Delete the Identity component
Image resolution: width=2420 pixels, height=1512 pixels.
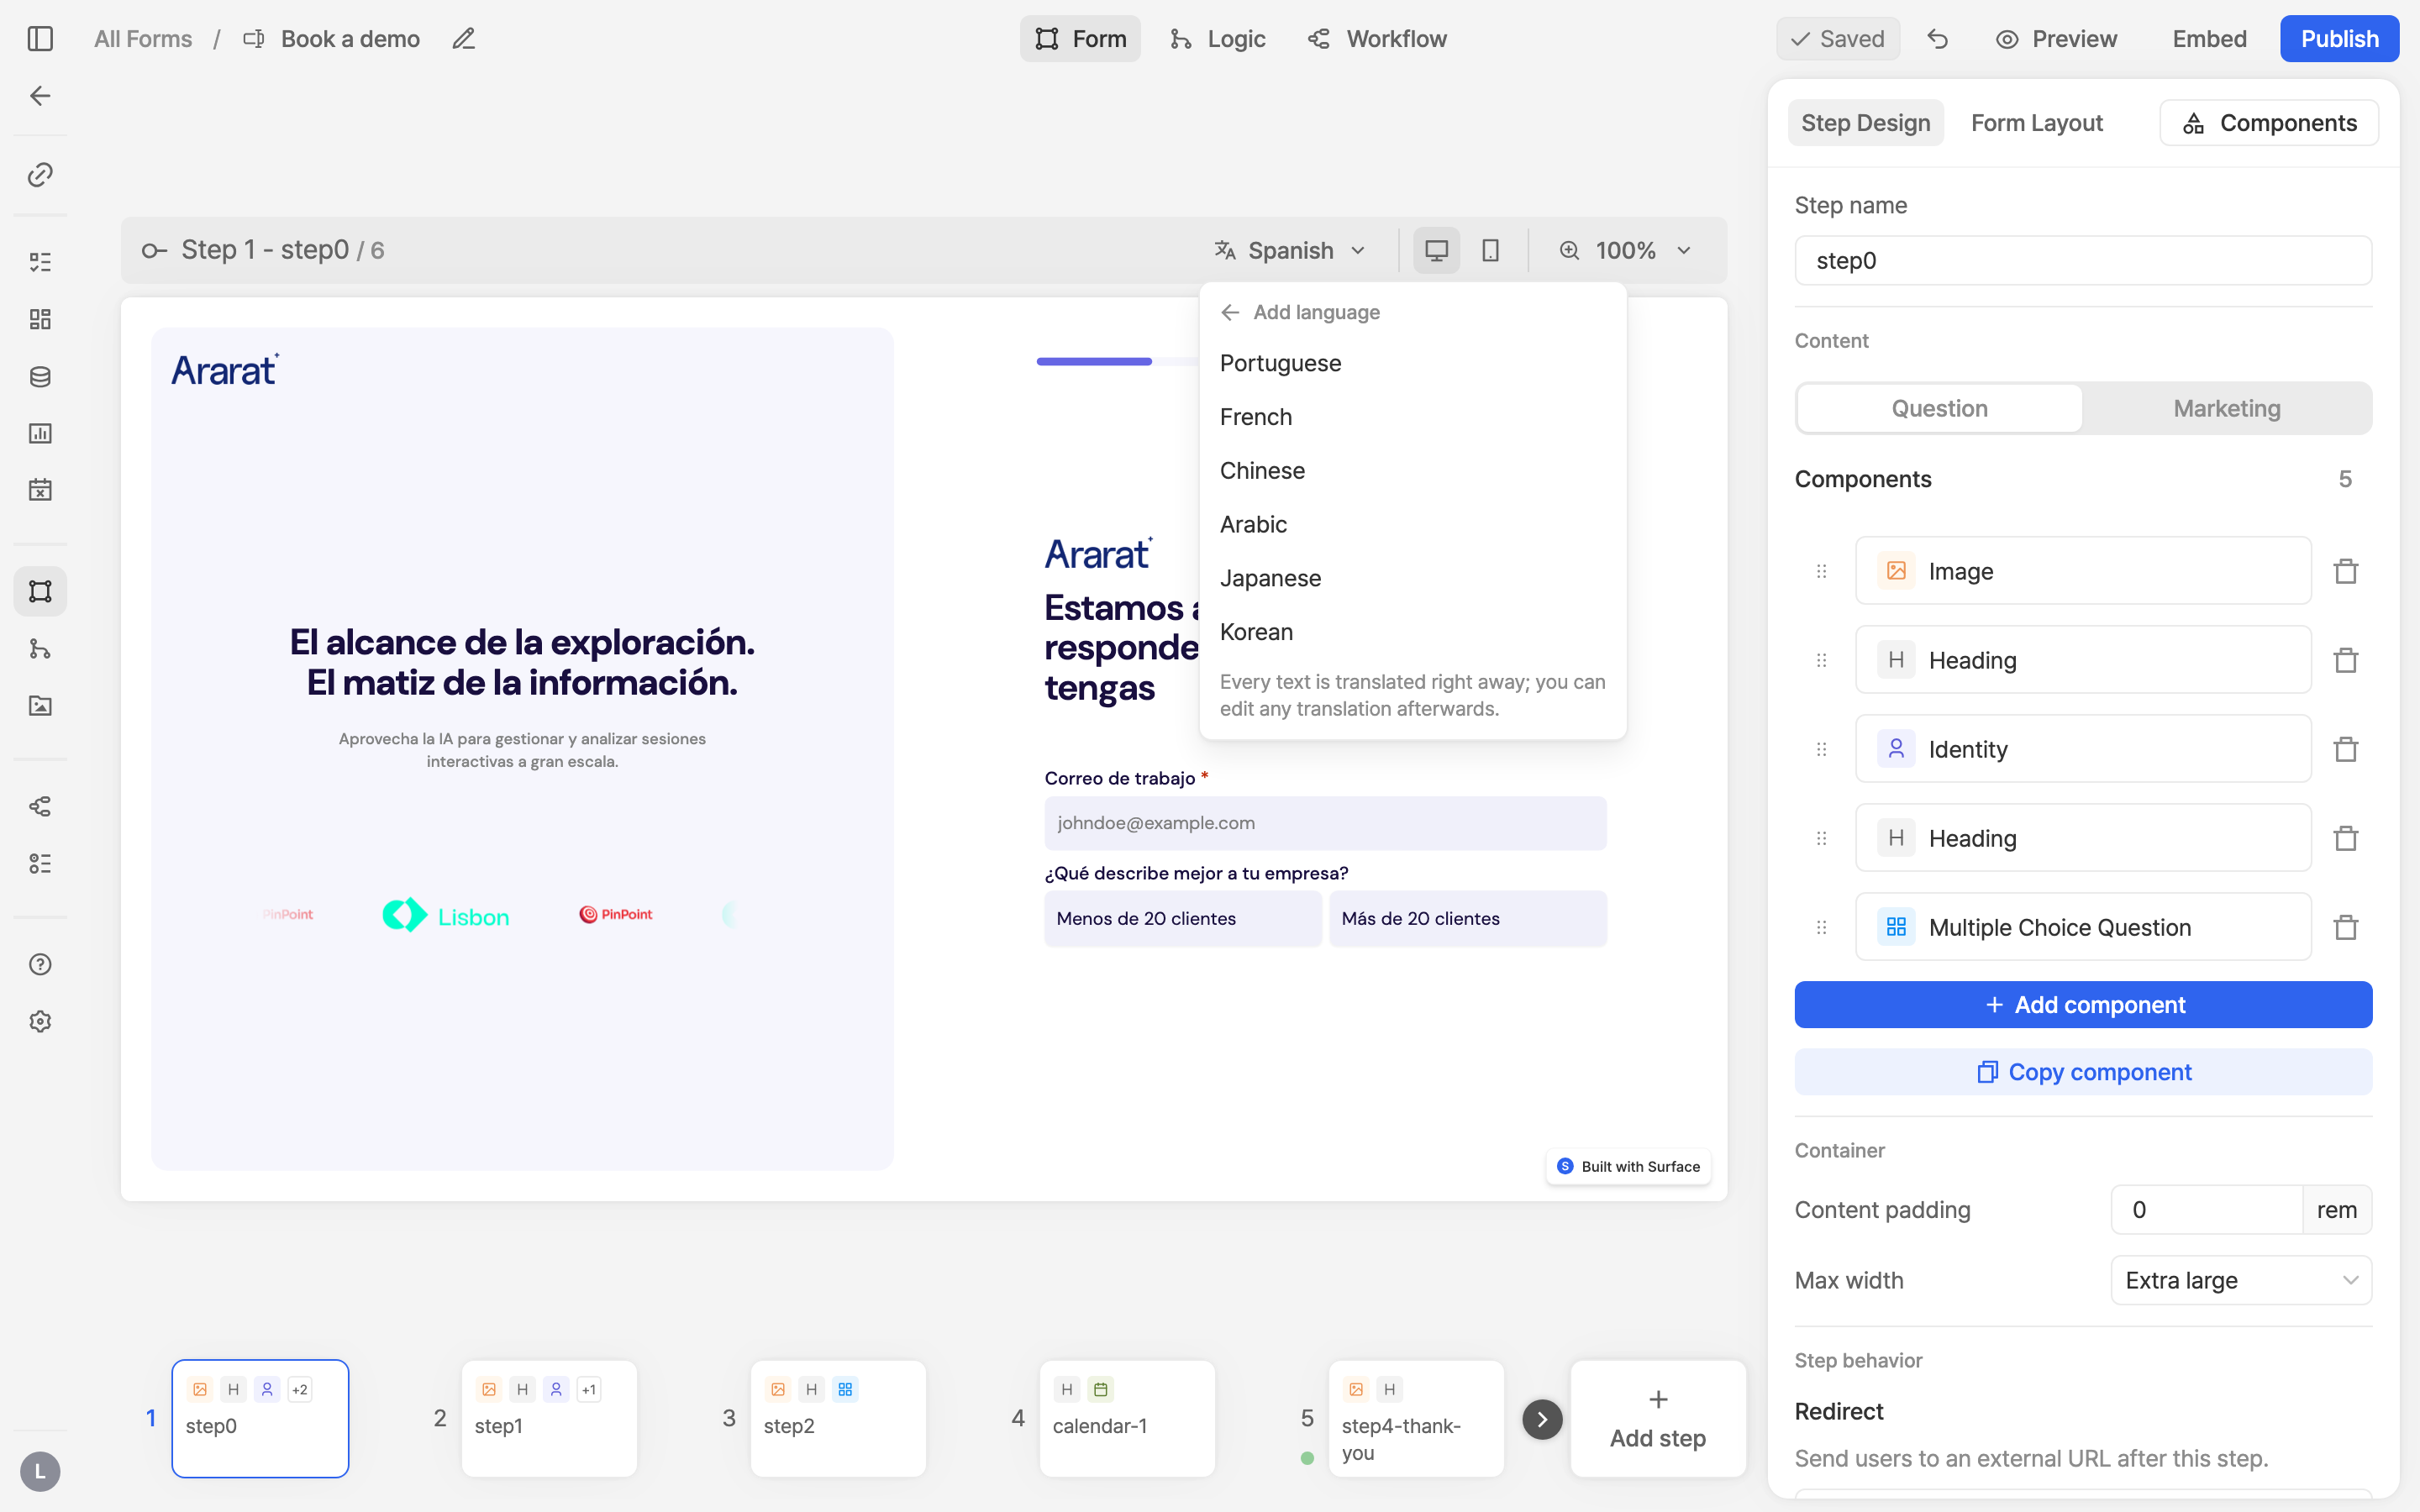(2345, 749)
